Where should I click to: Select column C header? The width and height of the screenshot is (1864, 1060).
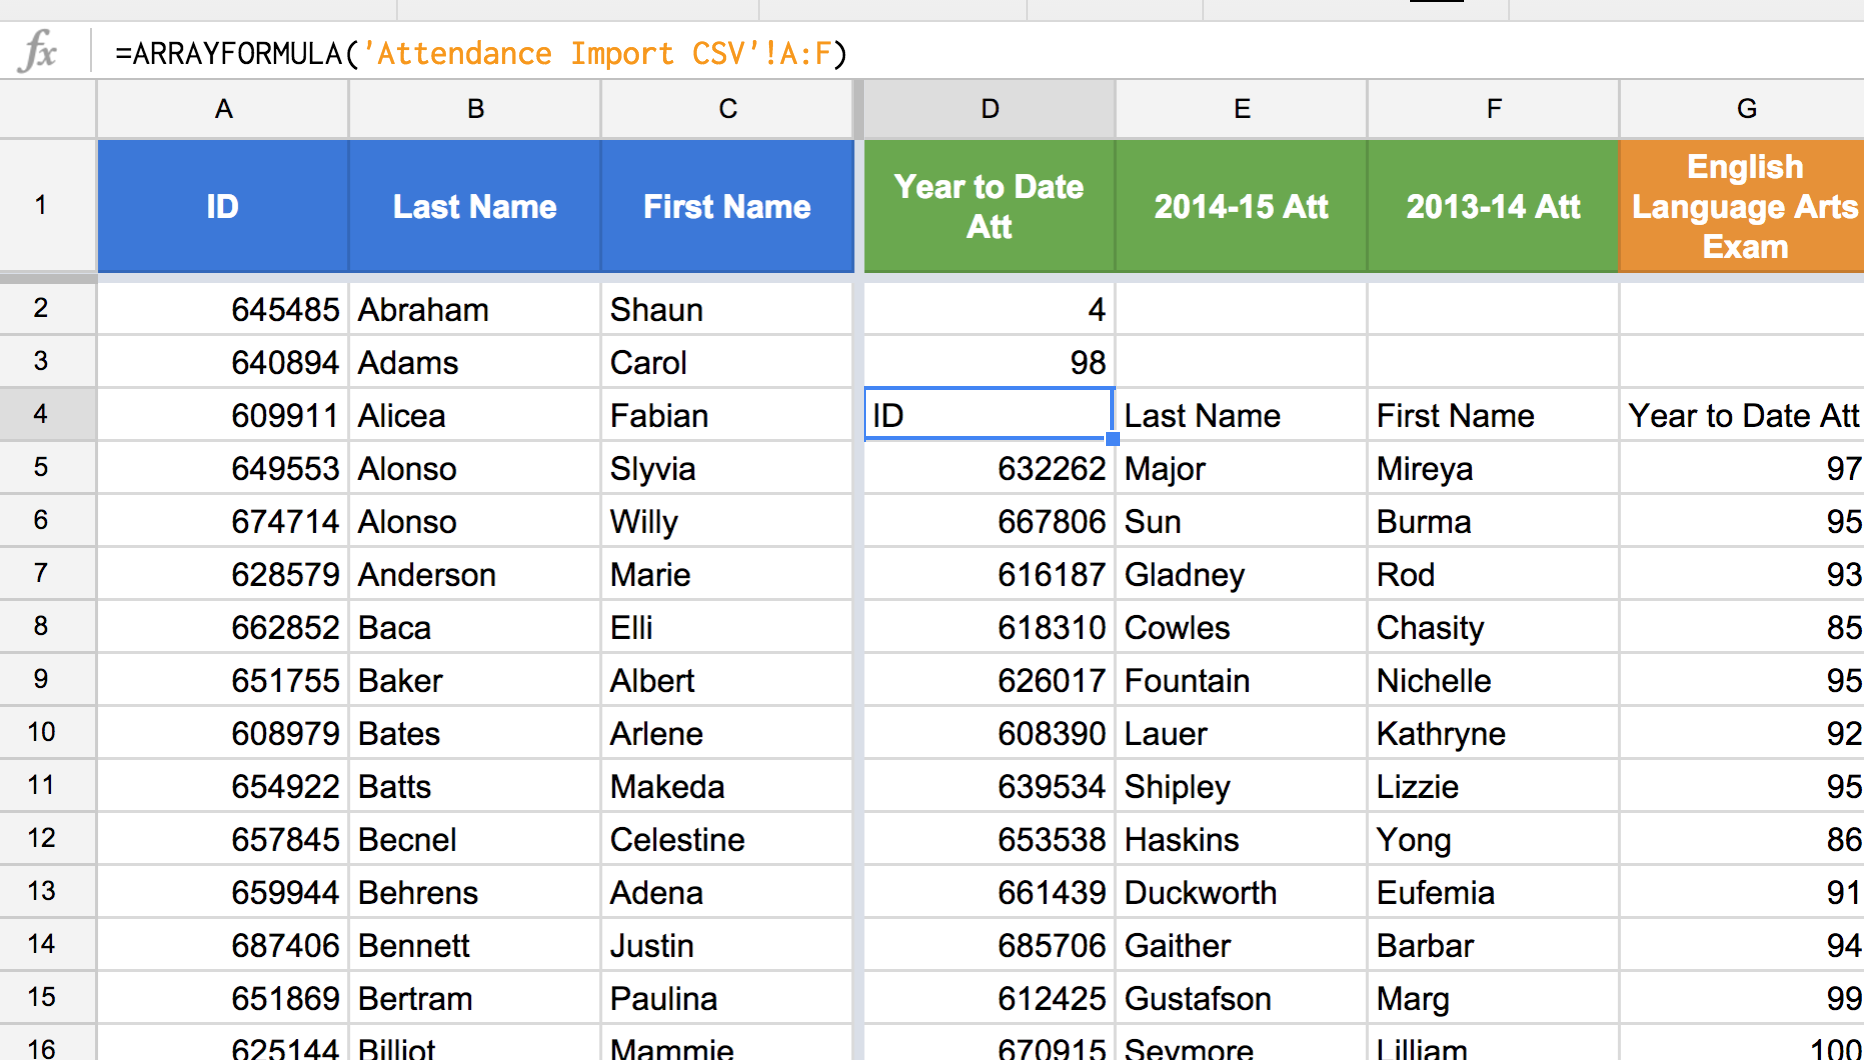coord(727,109)
